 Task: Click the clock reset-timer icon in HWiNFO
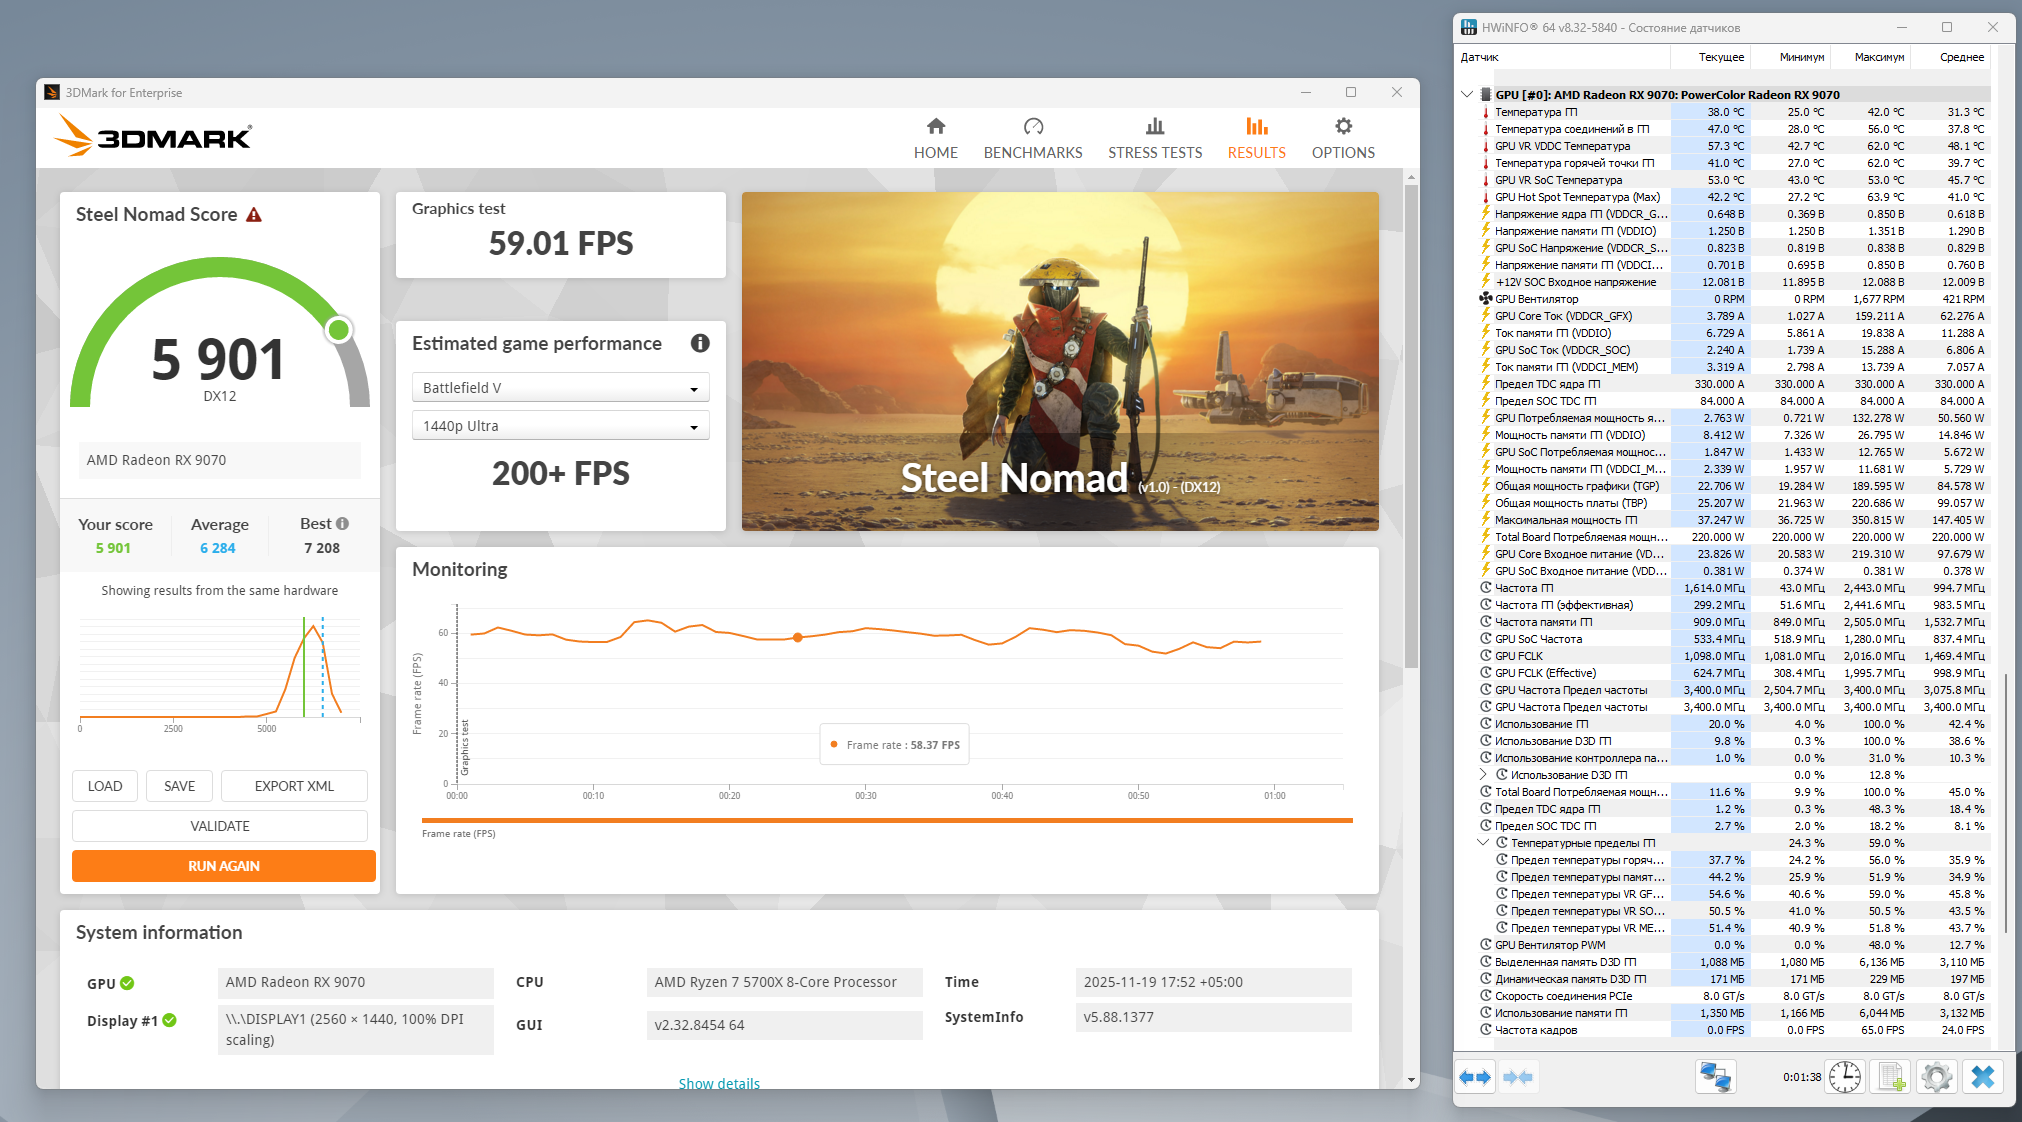[x=1845, y=1077]
